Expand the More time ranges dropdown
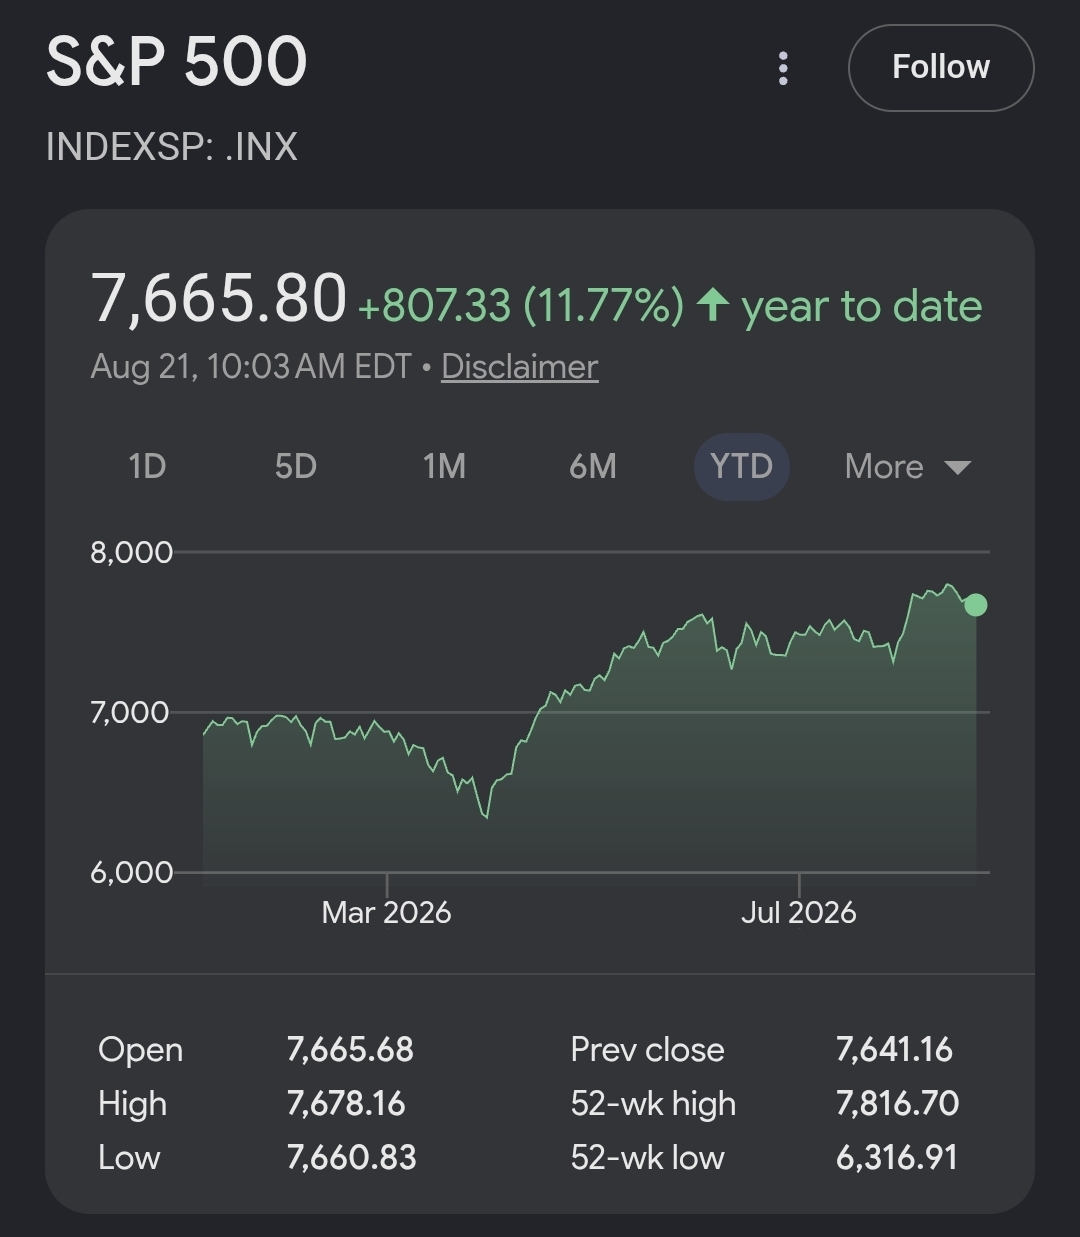 click(908, 466)
